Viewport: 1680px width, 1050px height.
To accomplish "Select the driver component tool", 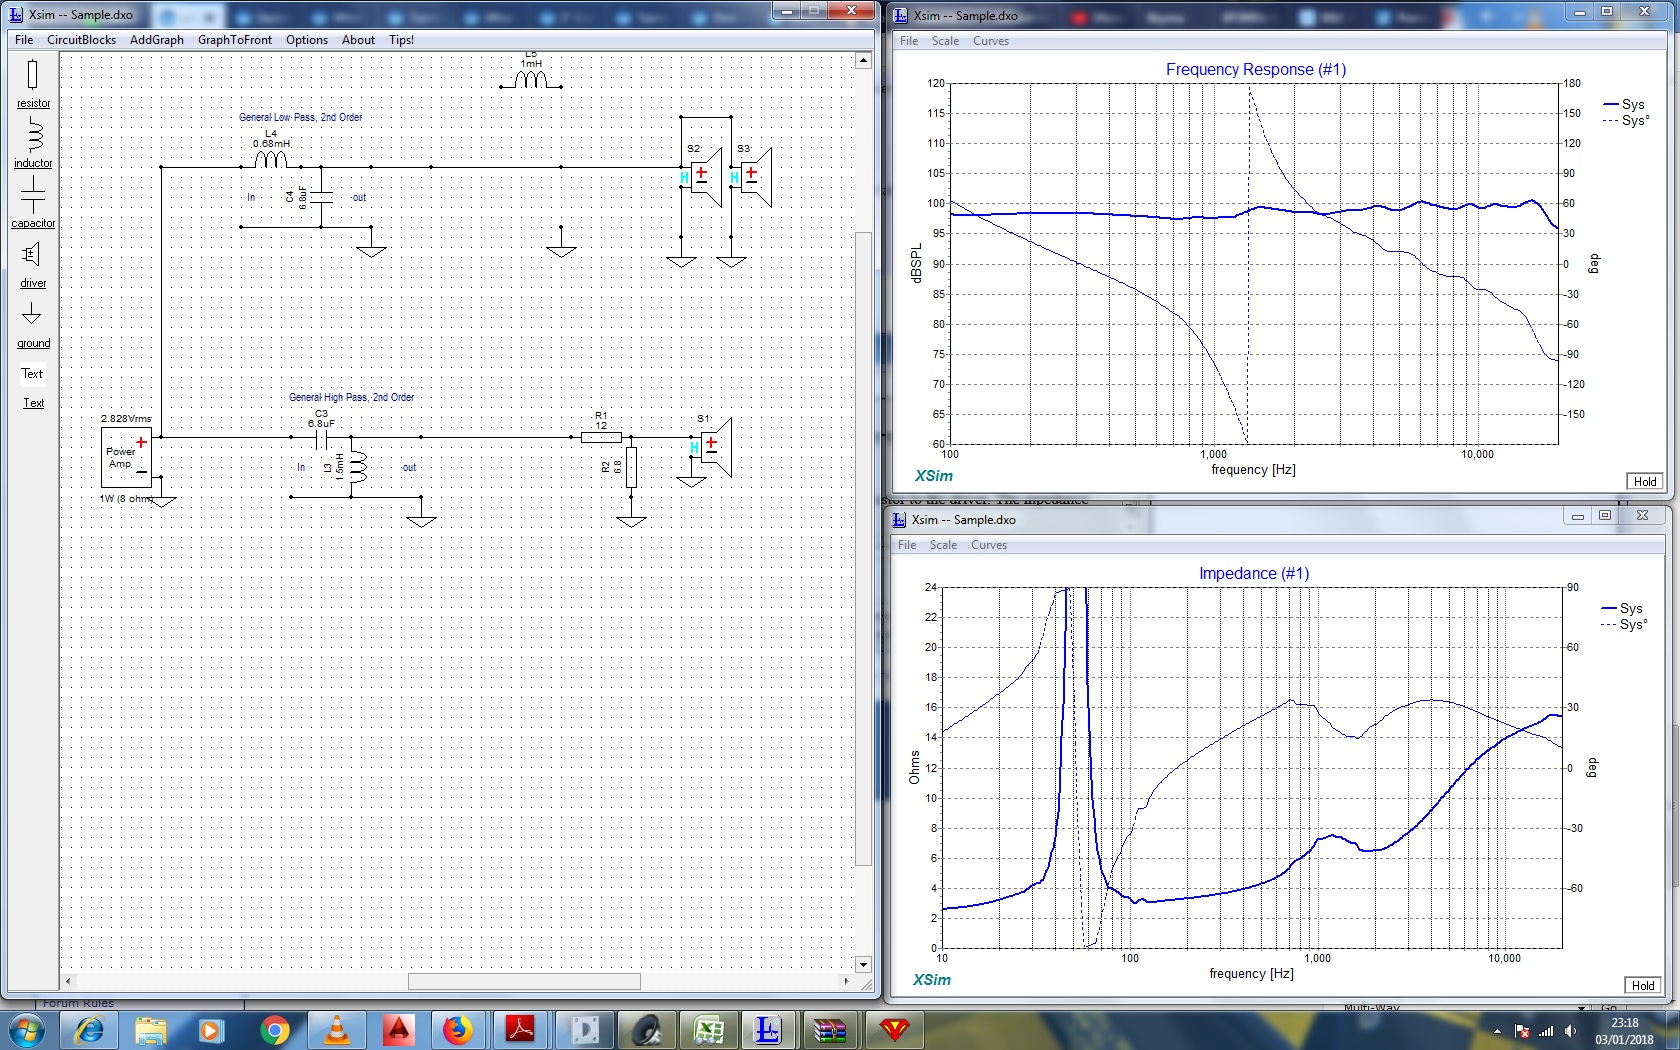I will [33, 264].
